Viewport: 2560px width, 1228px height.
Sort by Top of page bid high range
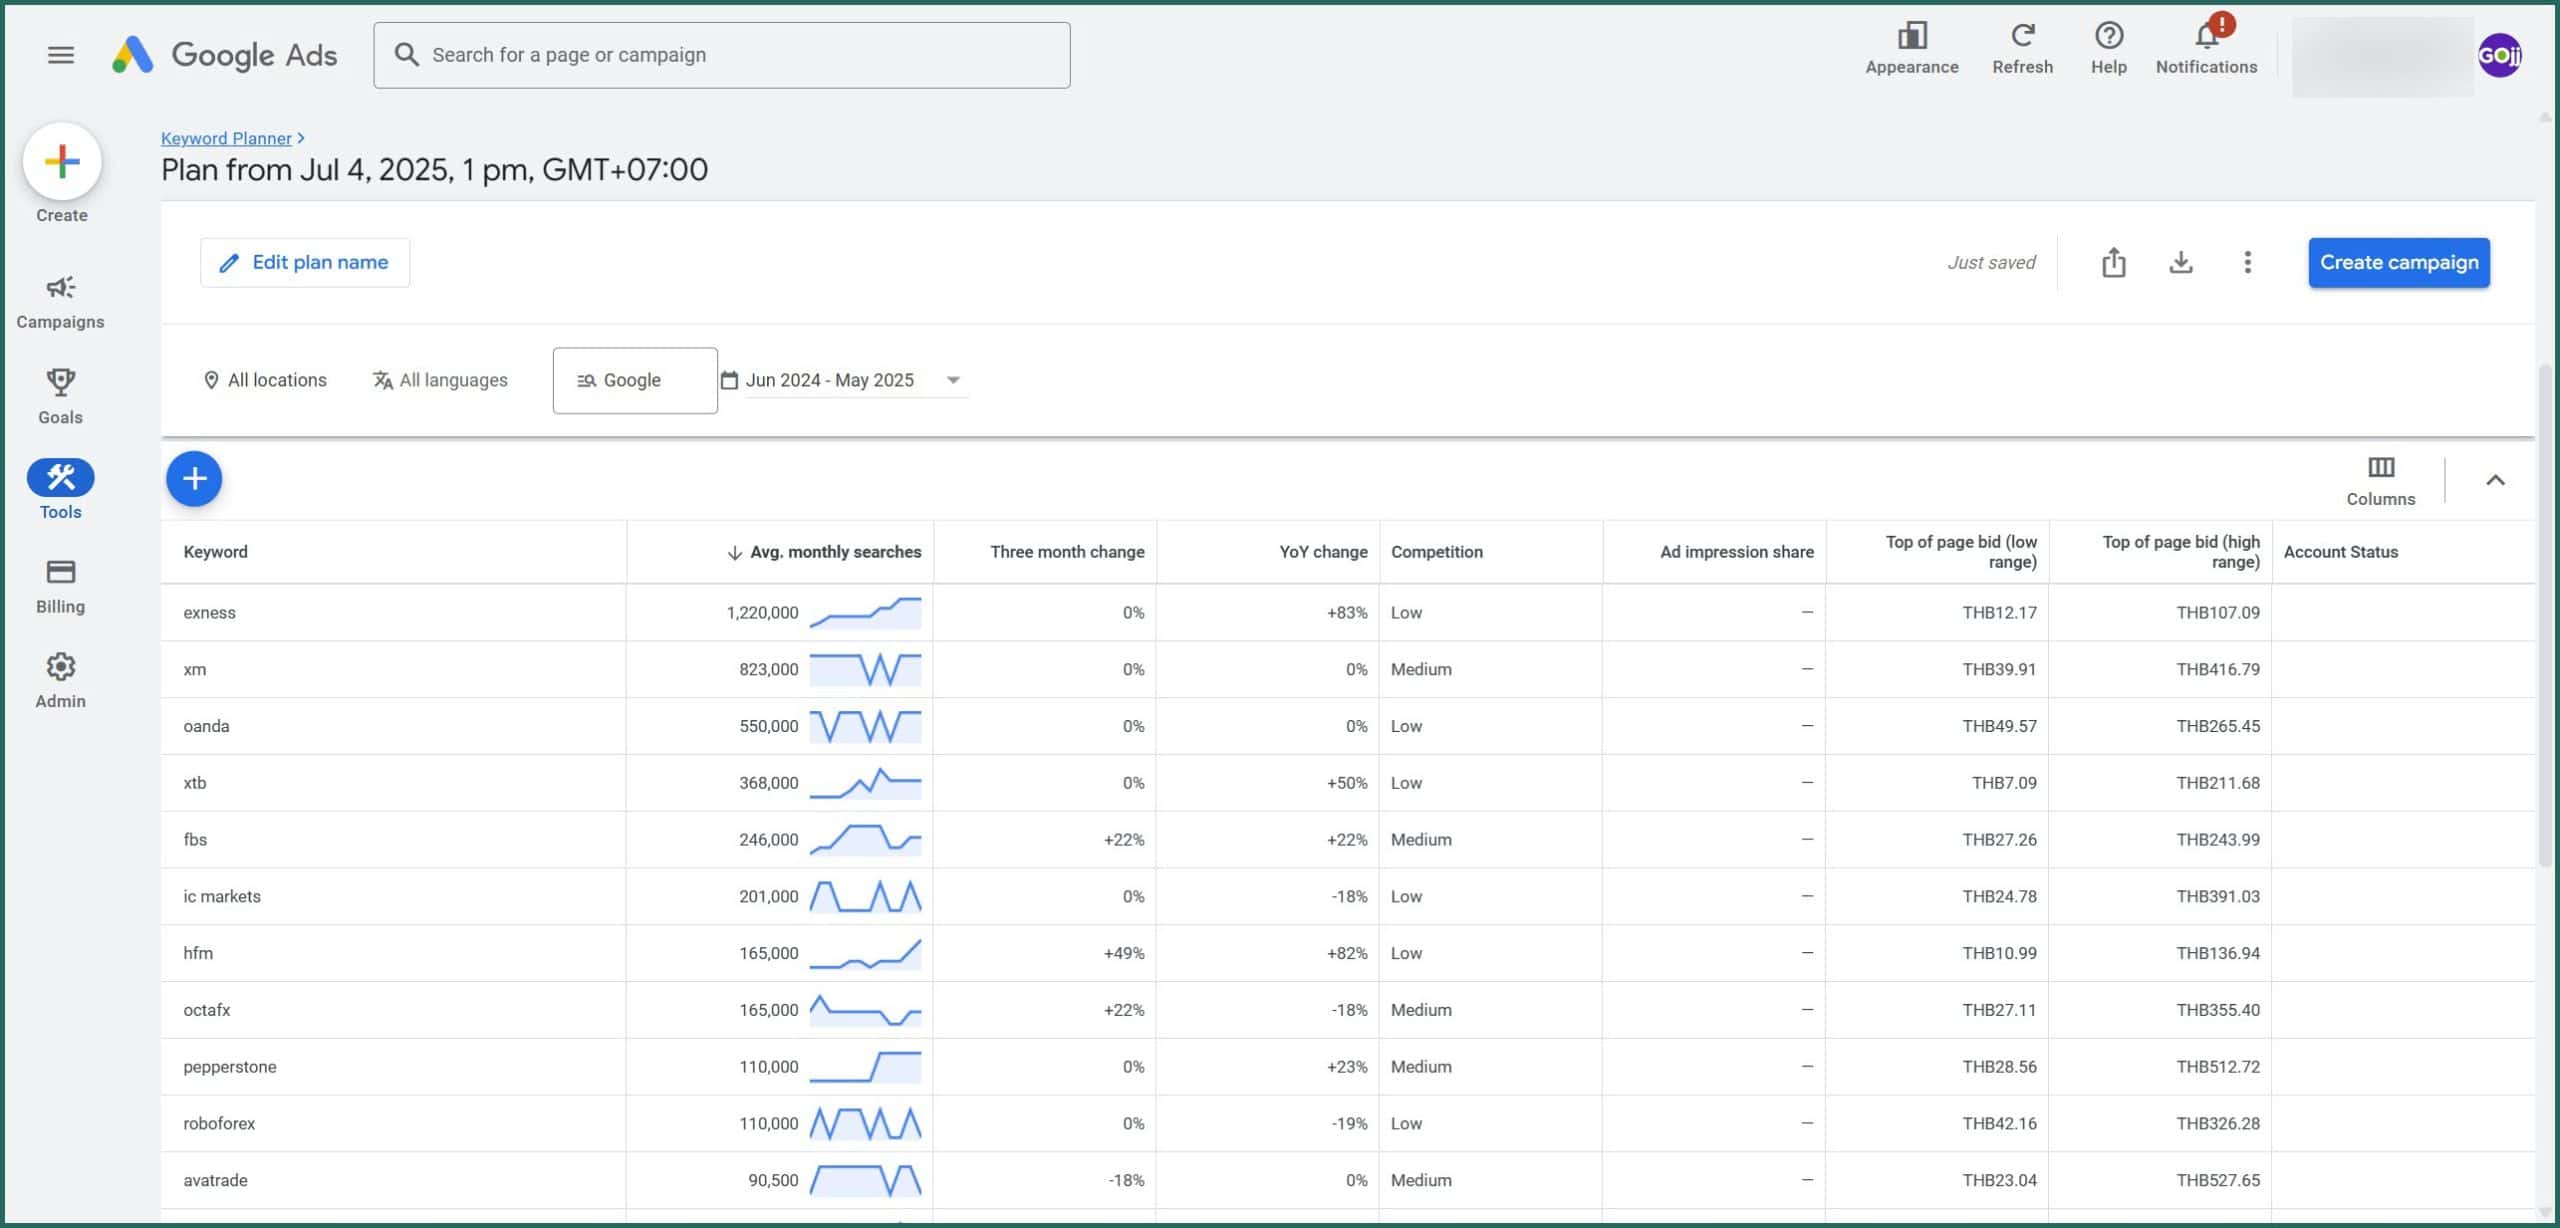tap(2180, 552)
